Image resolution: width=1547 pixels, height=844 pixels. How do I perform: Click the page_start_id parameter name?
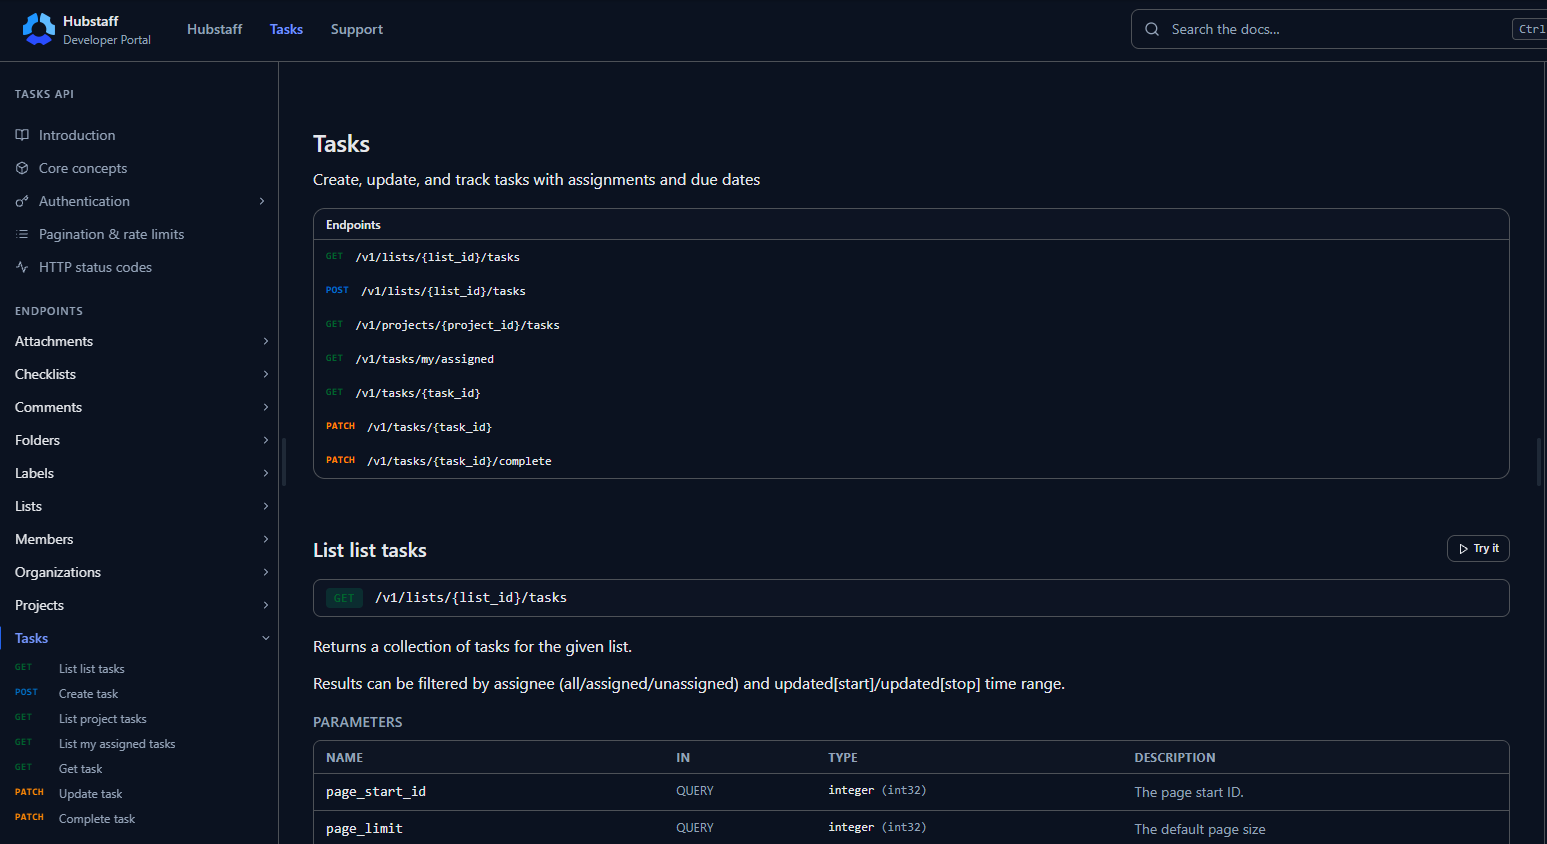pyautogui.click(x=376, y=792)
